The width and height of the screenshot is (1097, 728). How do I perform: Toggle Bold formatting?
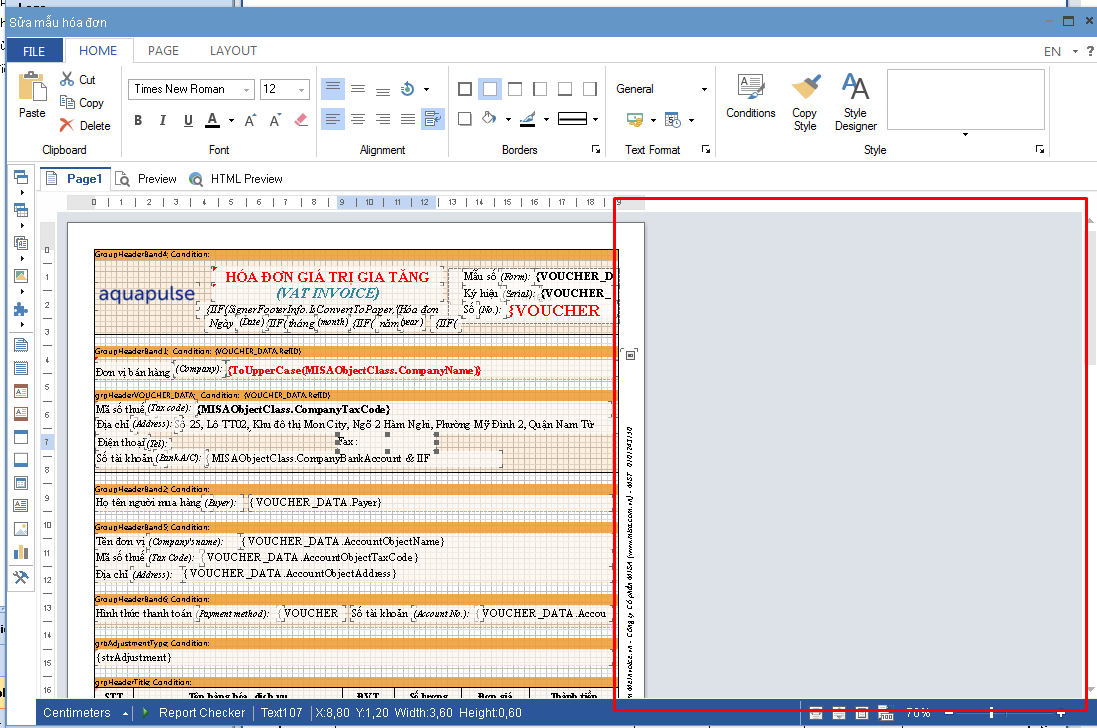[x=138, y=121]
